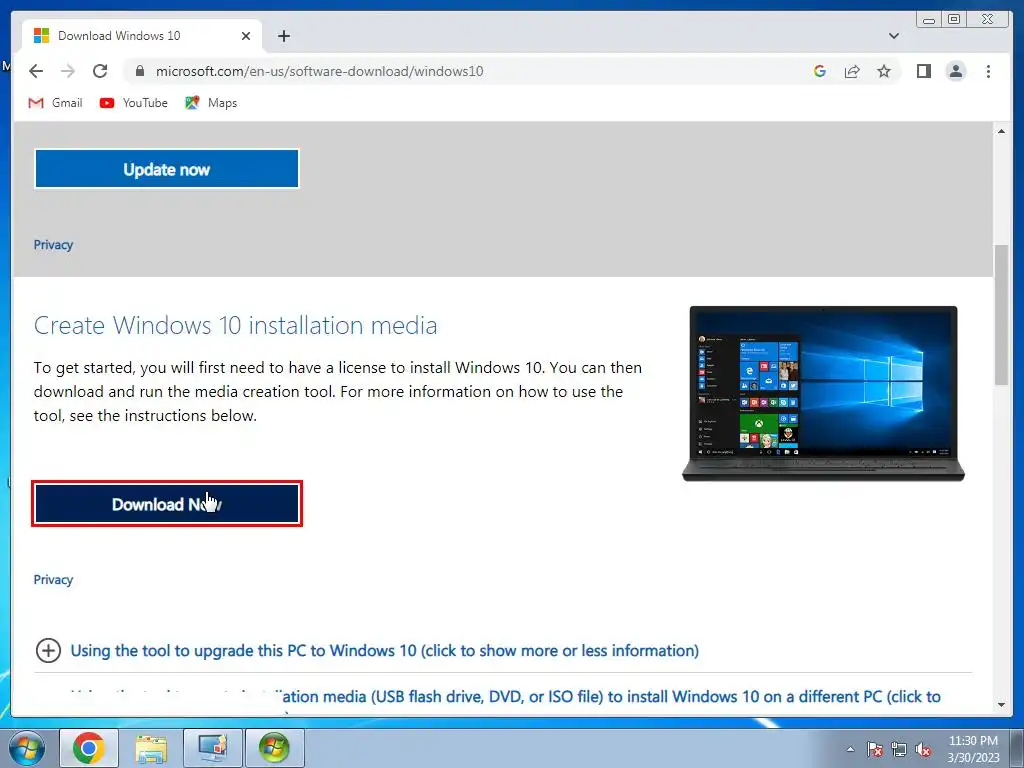Go back using the browser back arrow

36,71
